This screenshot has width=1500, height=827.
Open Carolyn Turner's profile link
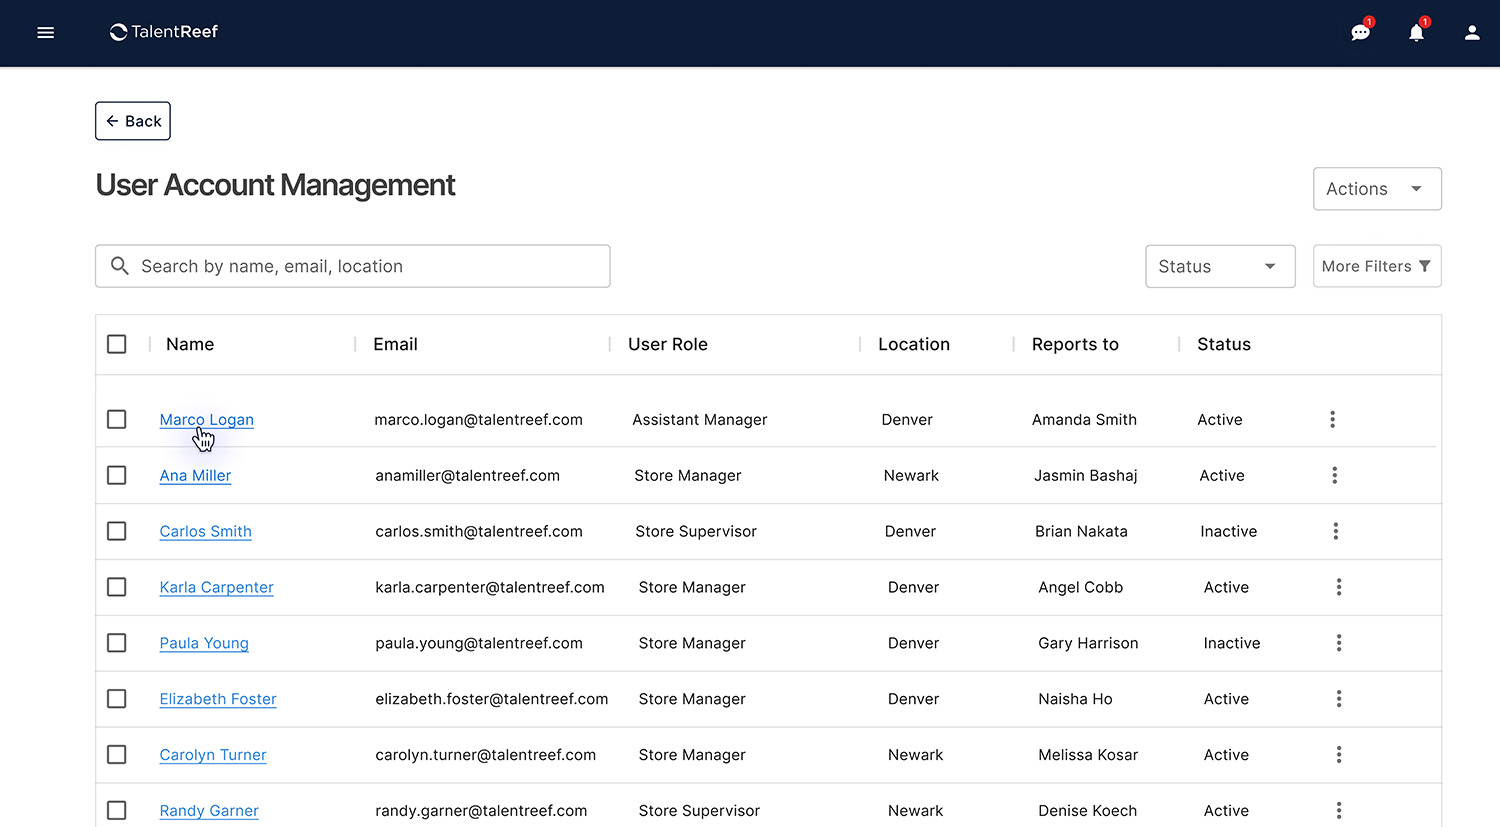tap(213, 756)
